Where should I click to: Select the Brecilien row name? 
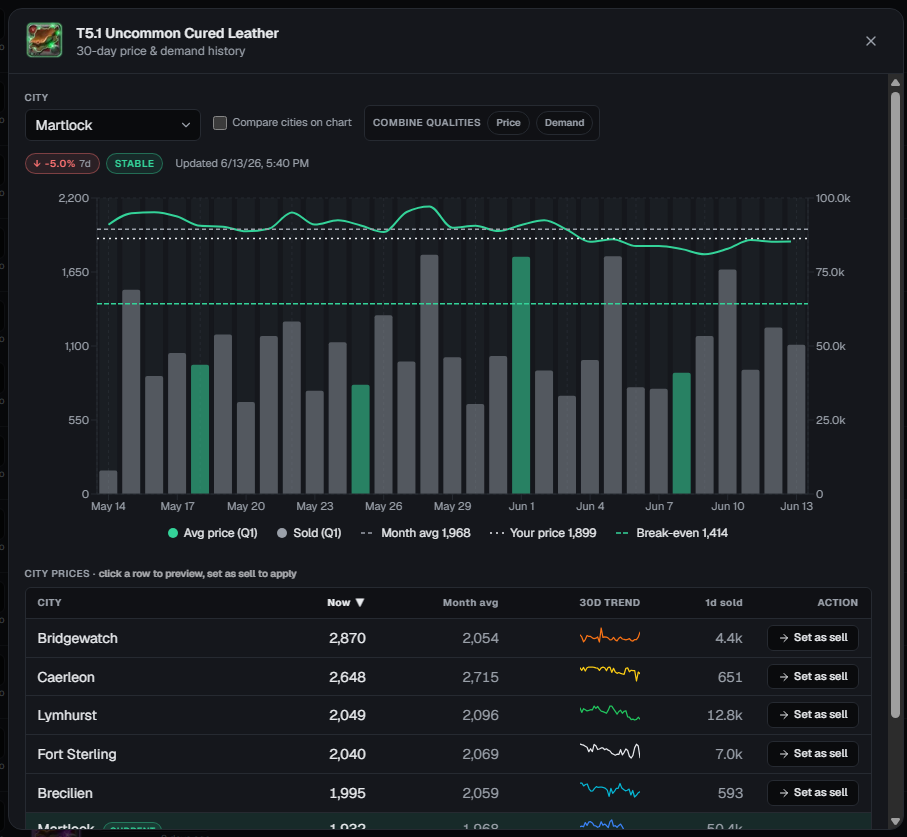point(65,793)
